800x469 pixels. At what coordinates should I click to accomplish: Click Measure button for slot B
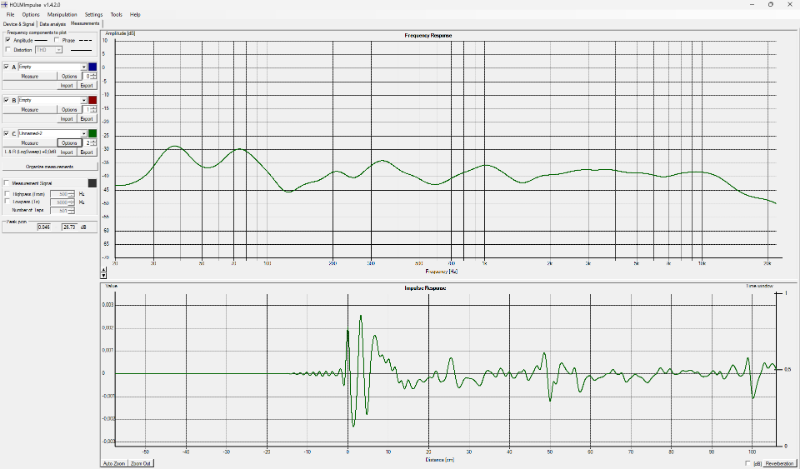pyautogui.click(x=30, y=110)
